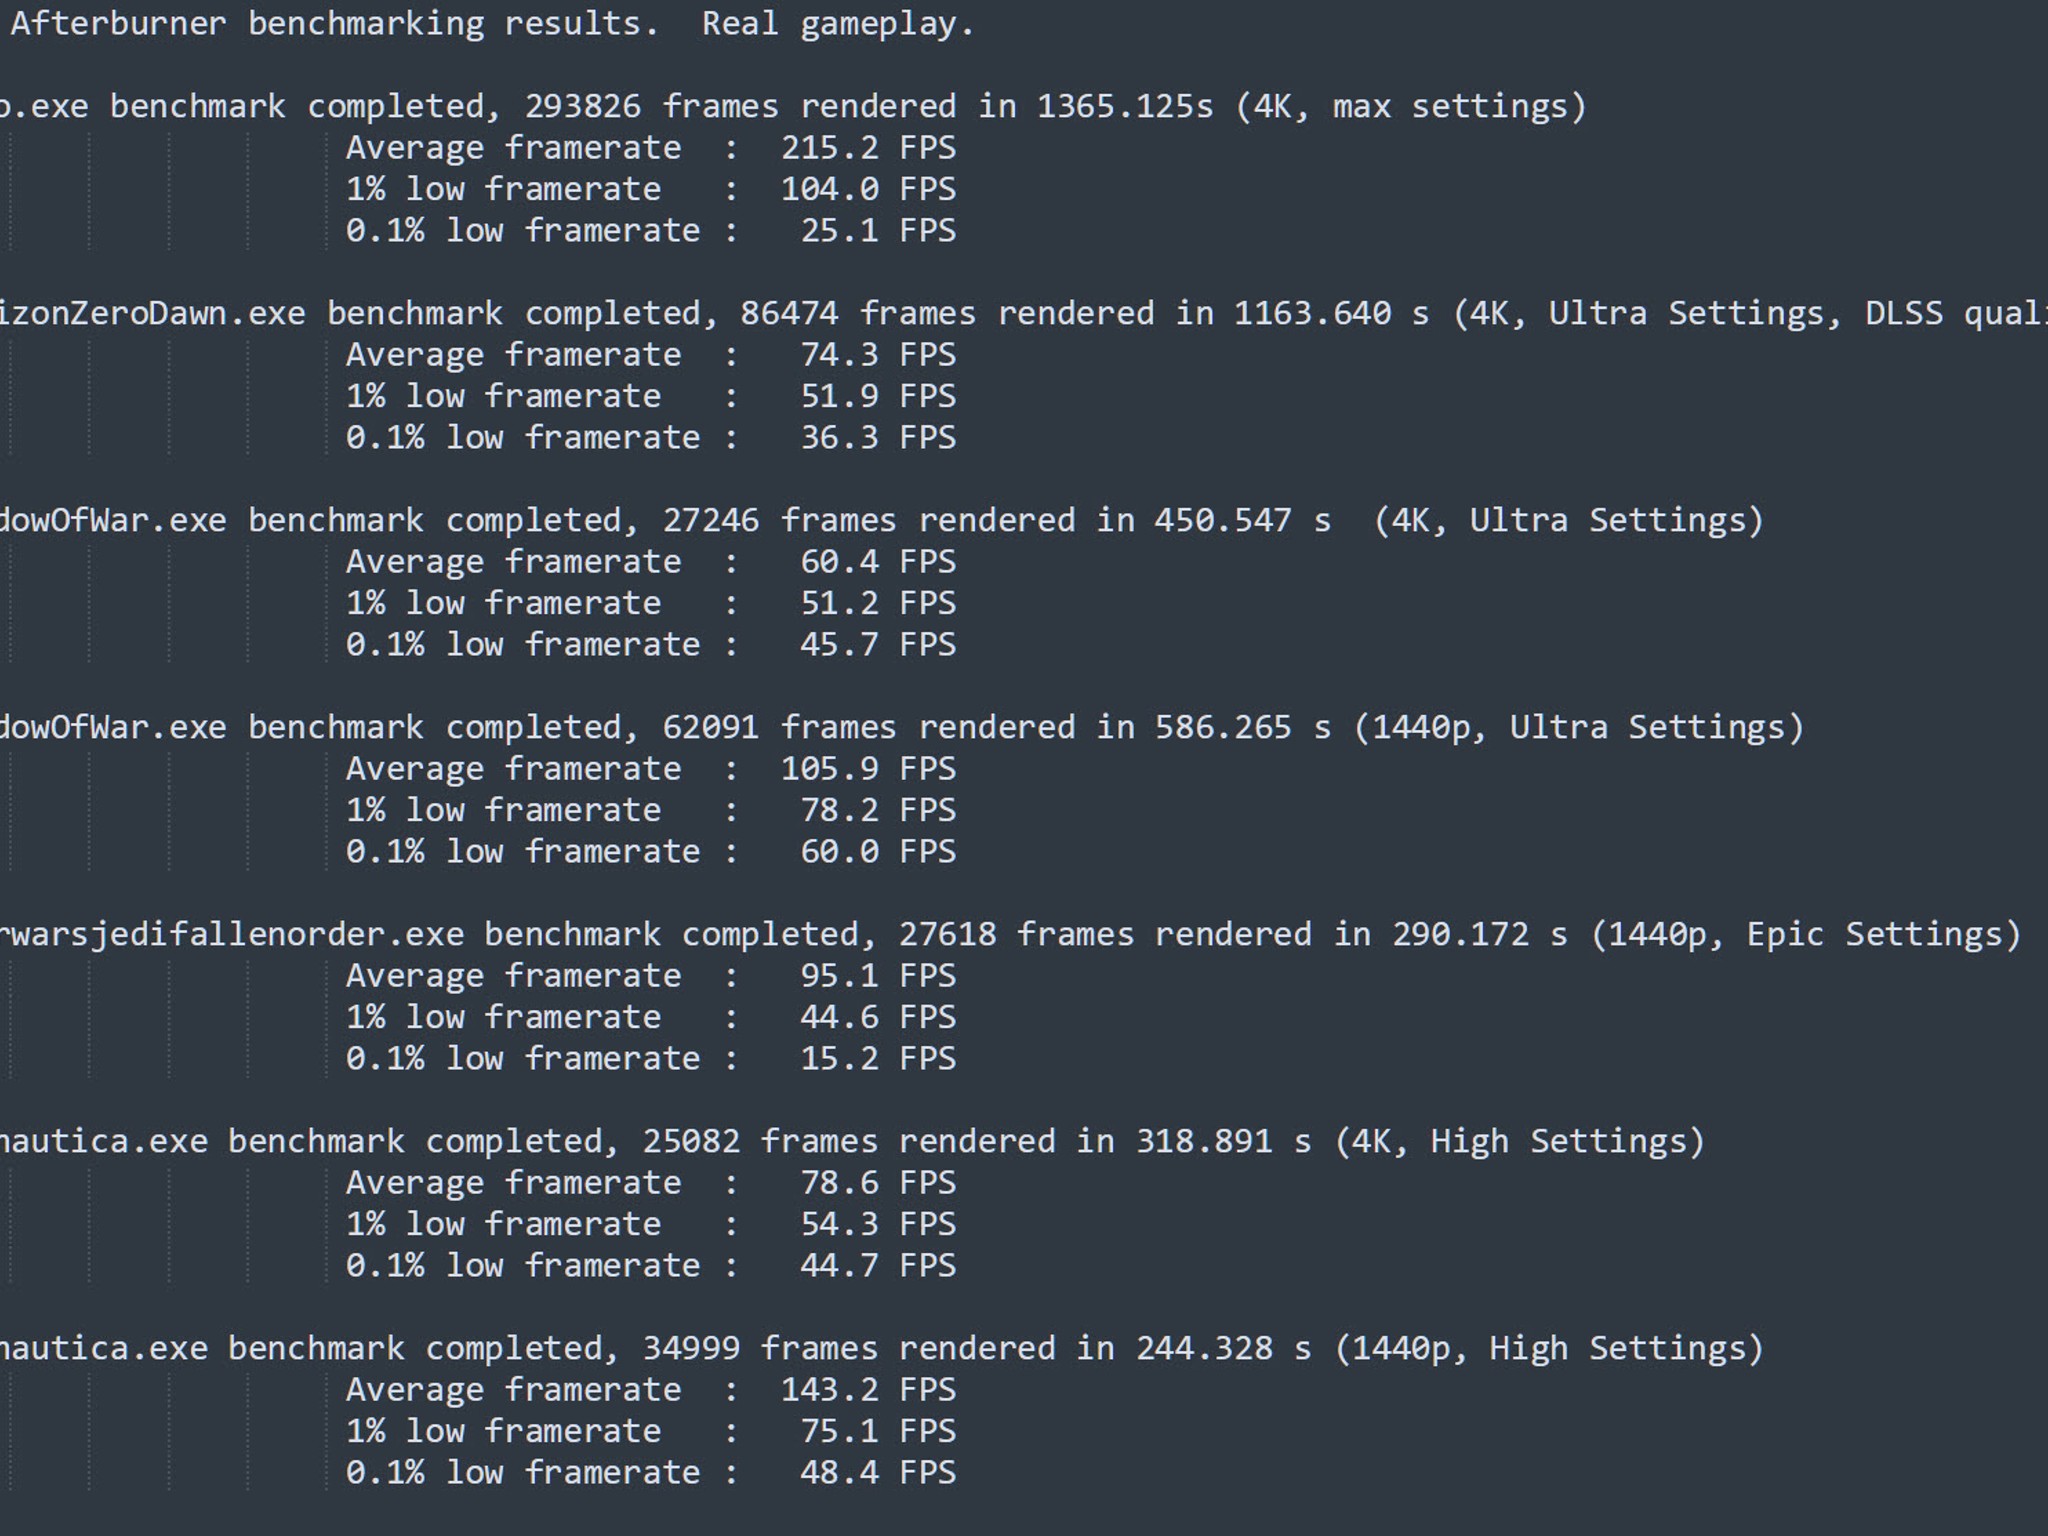
Task: Click the 293826 frames rendered line
Action: click(x=794, y=107)
